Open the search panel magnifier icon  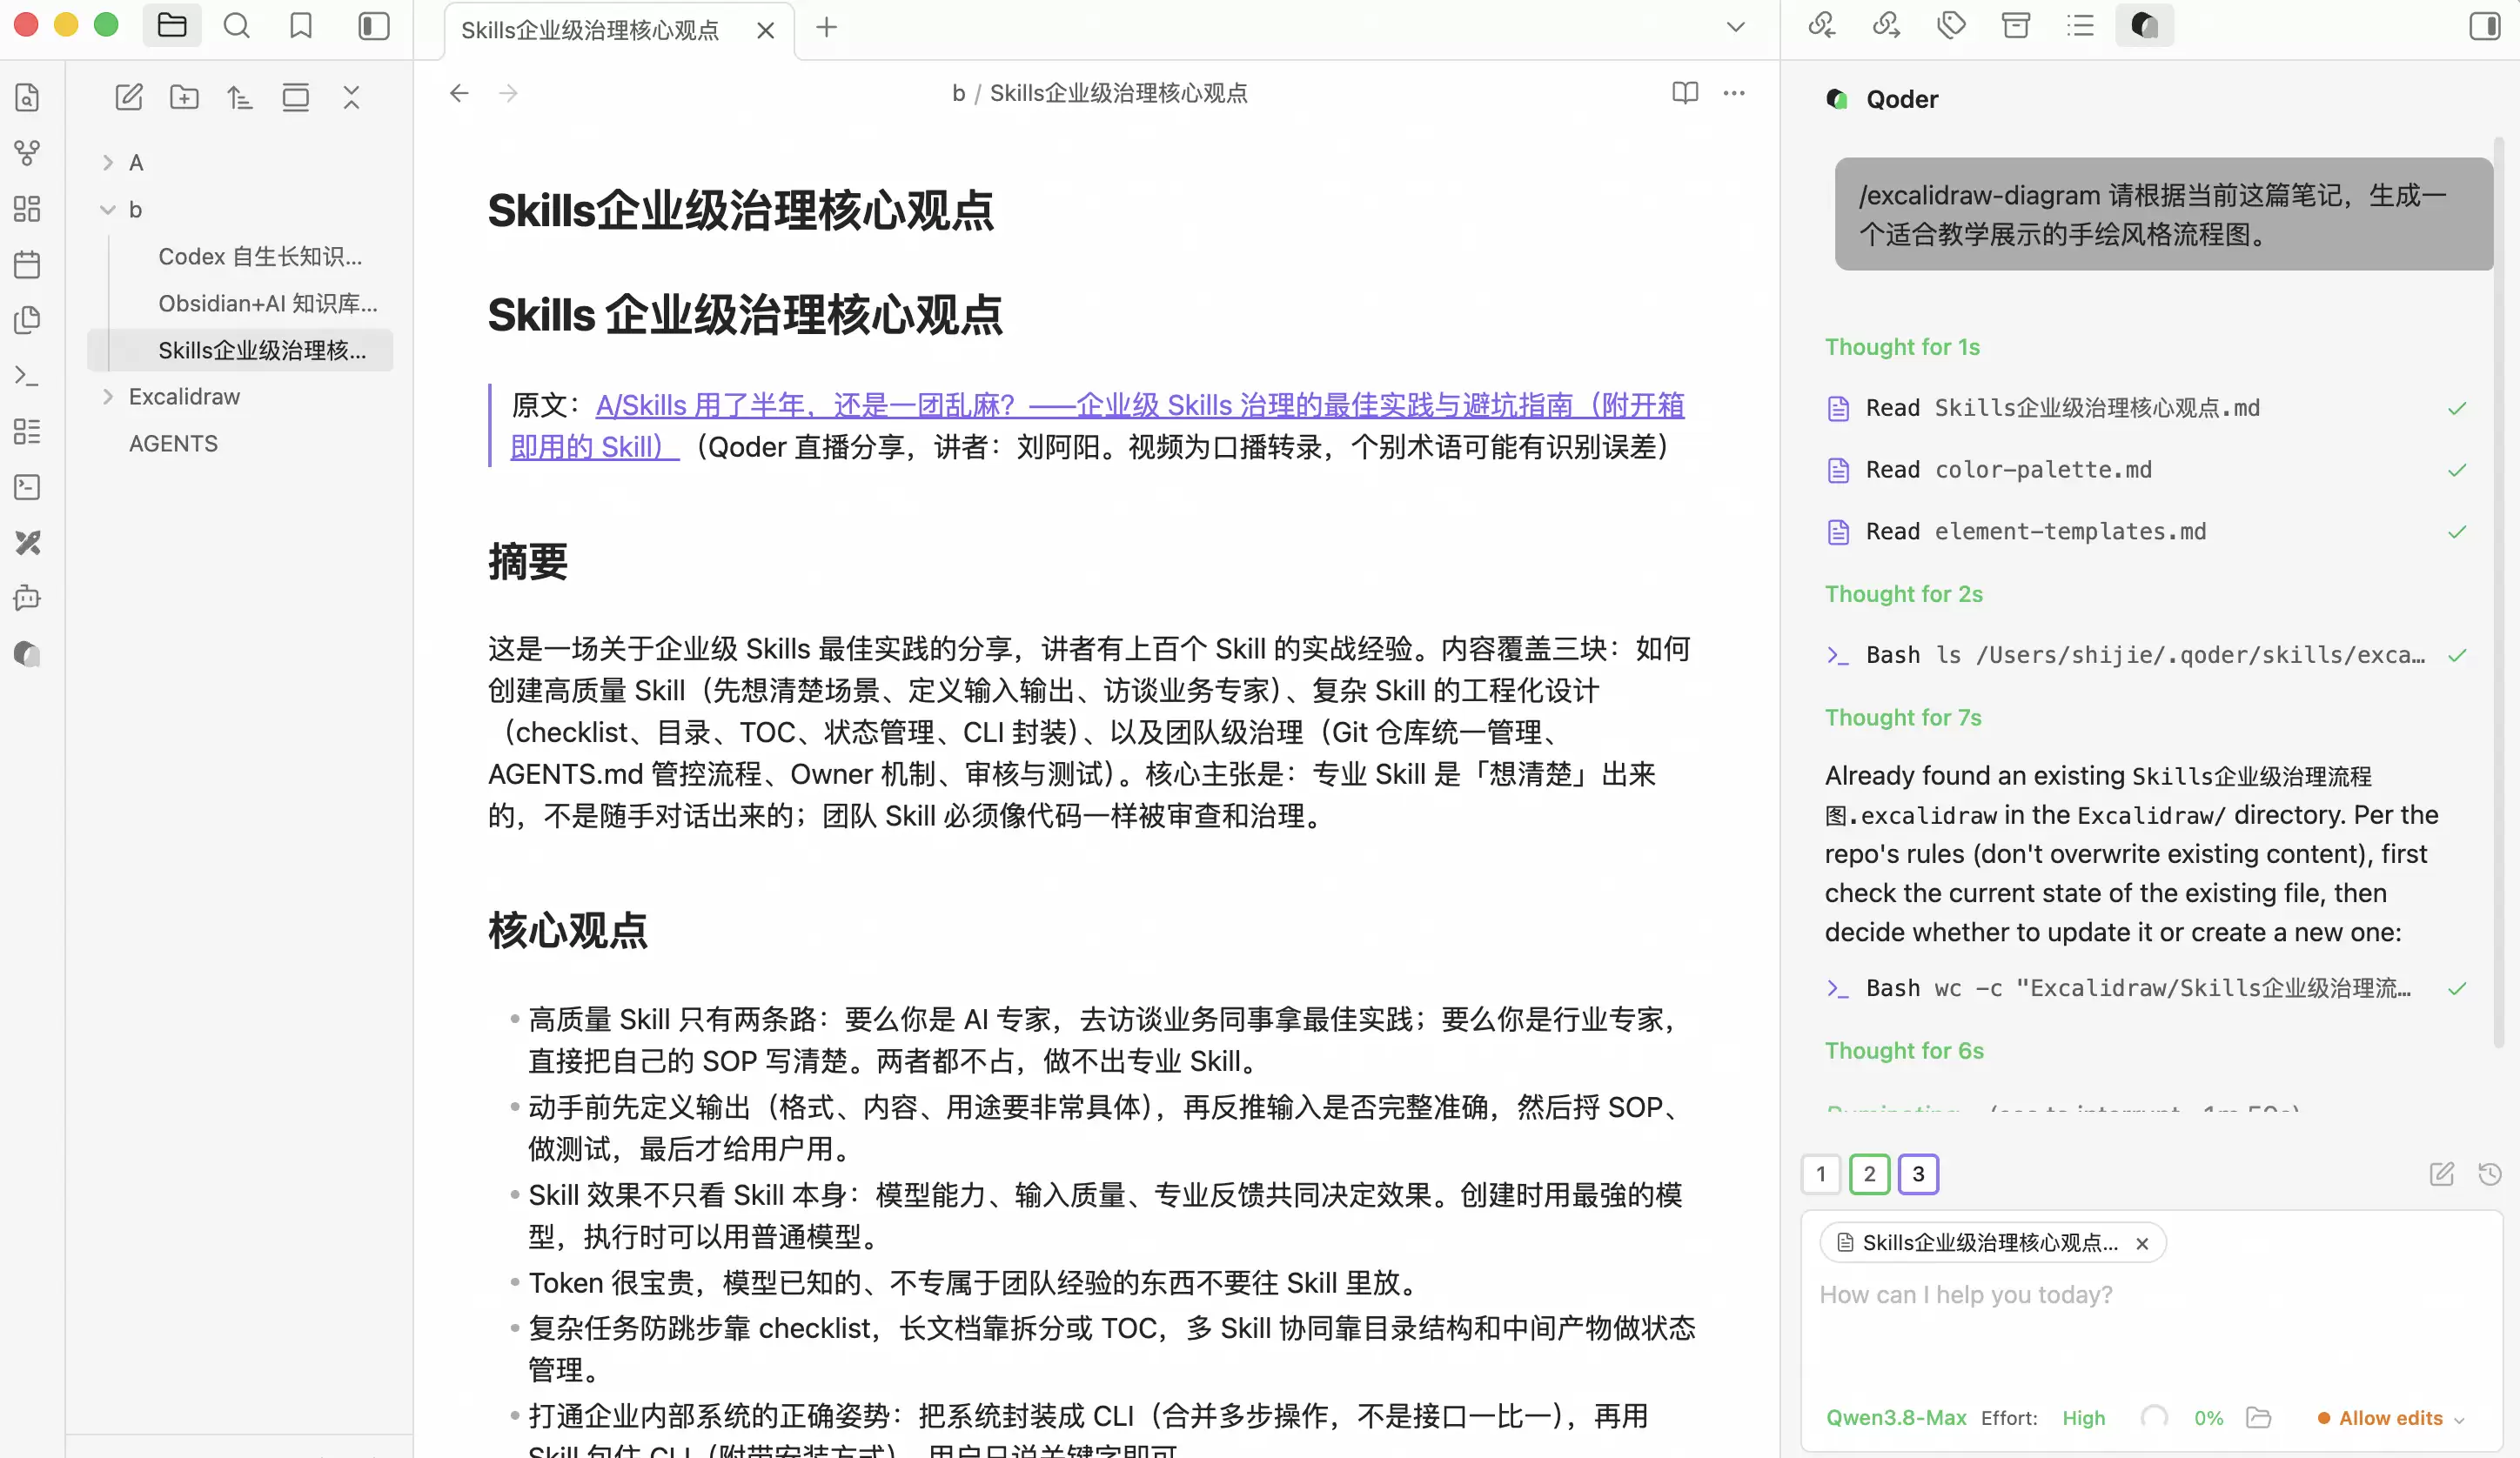click(237, 26)
